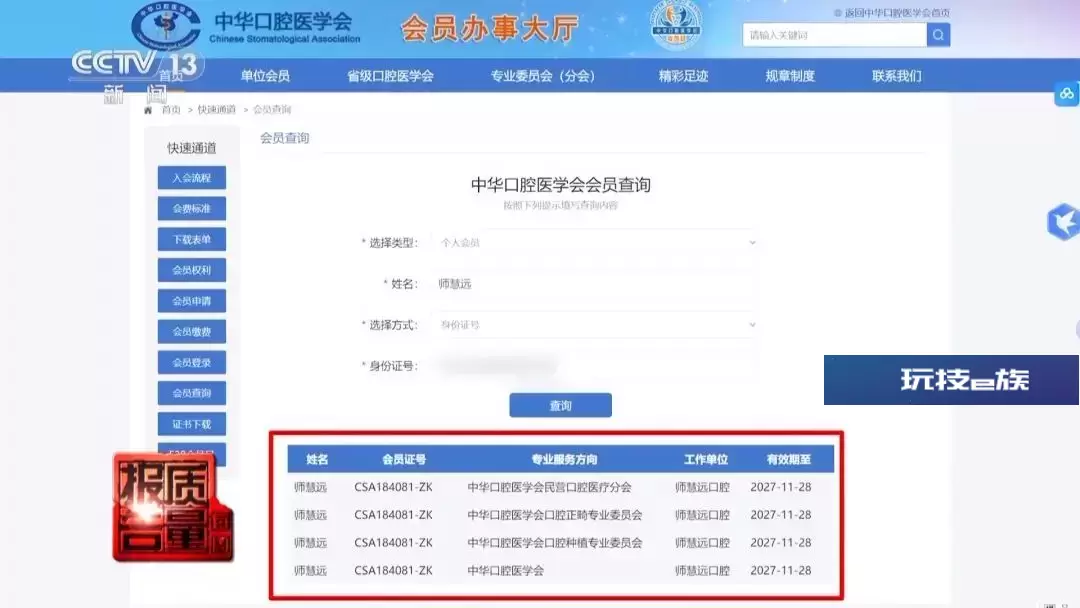
Task: Focus the 请输入关键词 search box
Action: click(x=834, y=35)
